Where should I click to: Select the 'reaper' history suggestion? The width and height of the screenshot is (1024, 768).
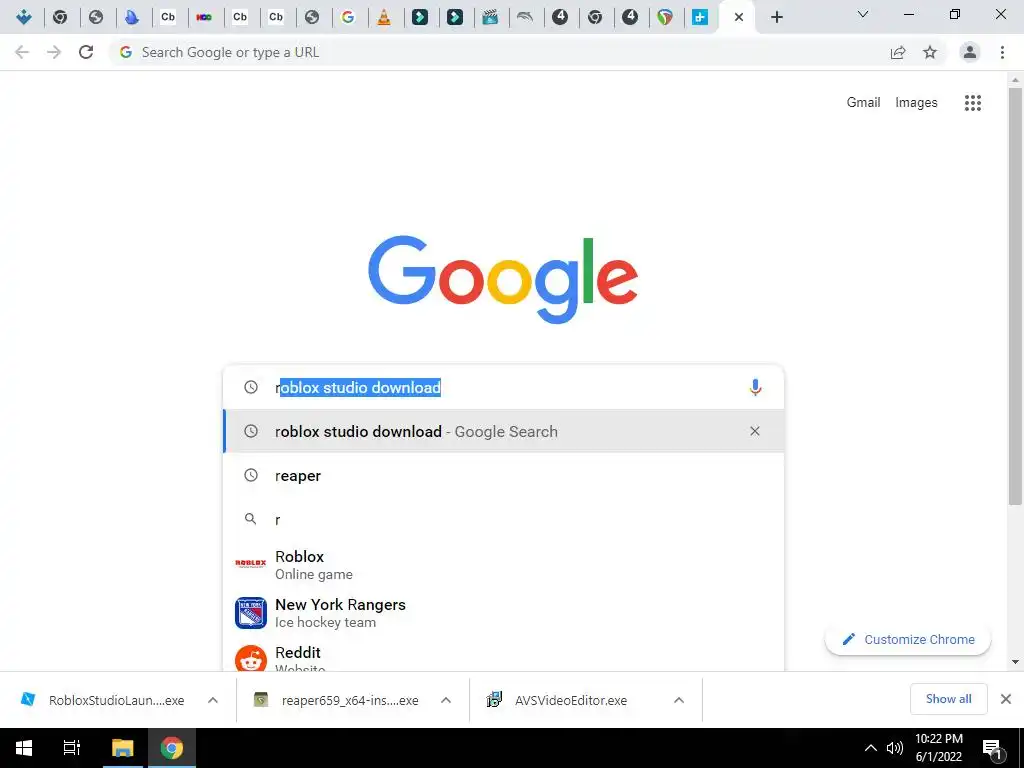click(503, 475)
